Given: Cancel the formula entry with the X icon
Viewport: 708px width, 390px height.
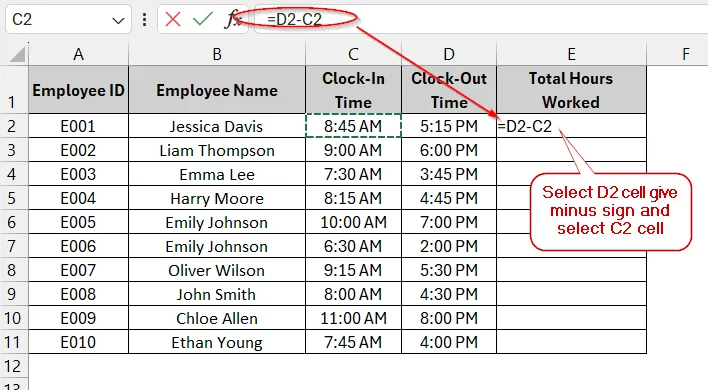Looking at the screenshot, I should click(172, 19).
